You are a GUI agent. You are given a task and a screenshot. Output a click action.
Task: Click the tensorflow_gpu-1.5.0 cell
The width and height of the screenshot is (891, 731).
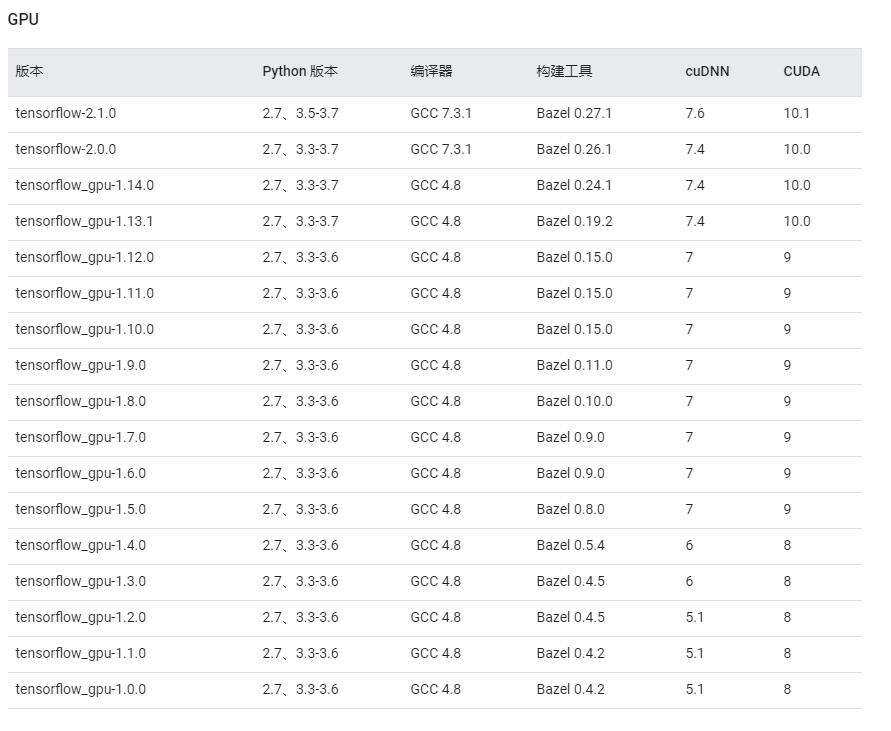point(81,509)
